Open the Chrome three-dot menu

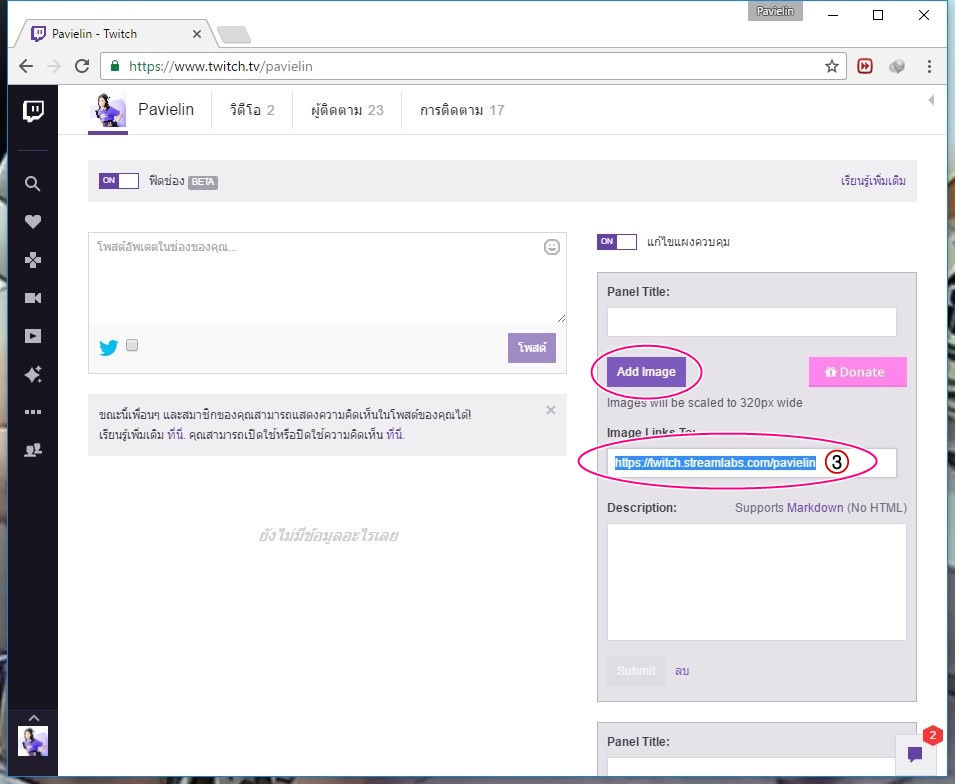pyautogui.click(x=929, y=66)
